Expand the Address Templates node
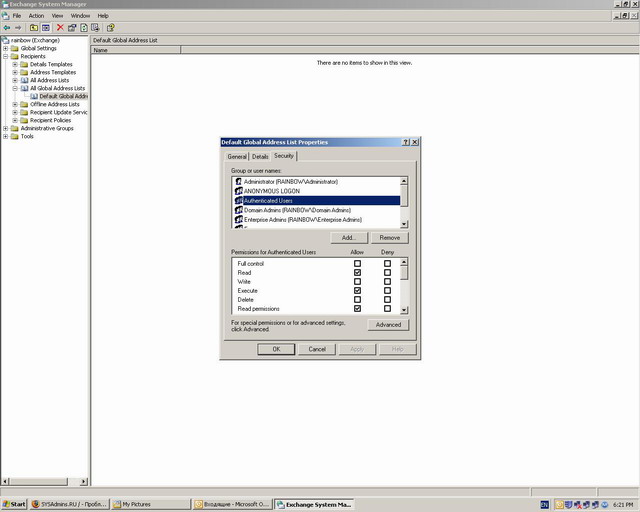The width and height of the screenshot is (640, 512). click(x=15, y=72)
